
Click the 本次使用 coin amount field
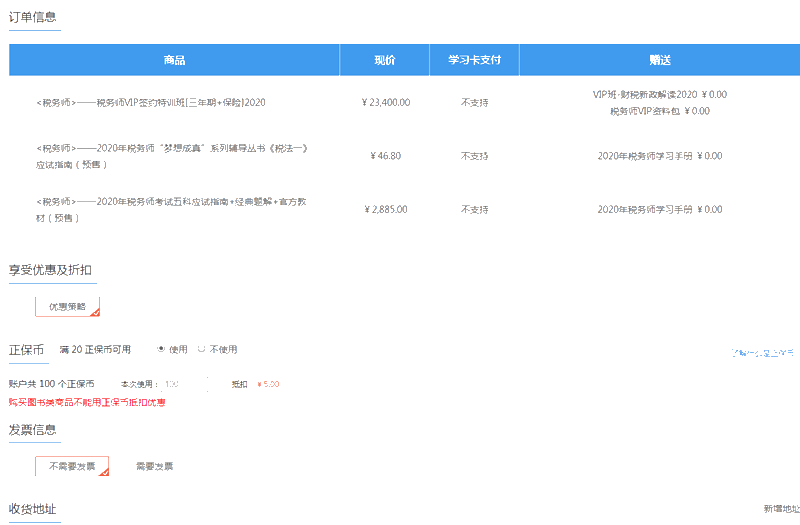coord(185,384)
